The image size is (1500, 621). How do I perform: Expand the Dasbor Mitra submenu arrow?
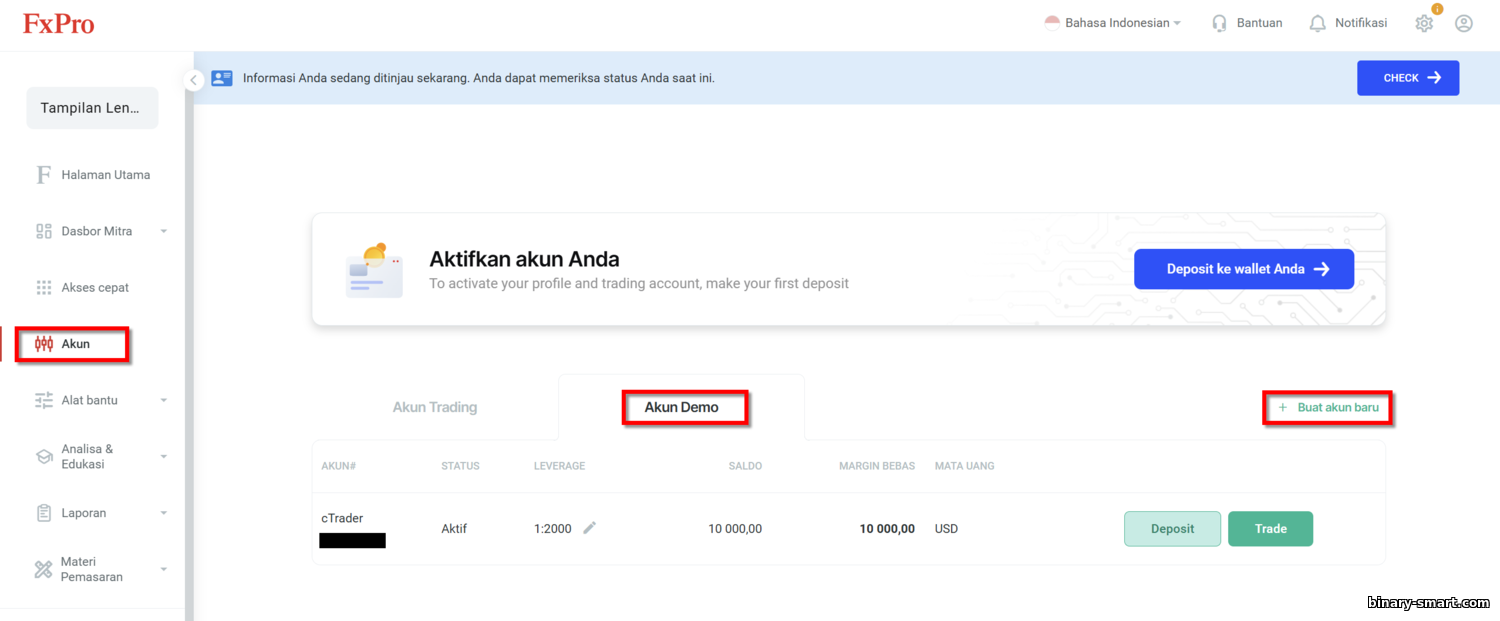[164, 231]
